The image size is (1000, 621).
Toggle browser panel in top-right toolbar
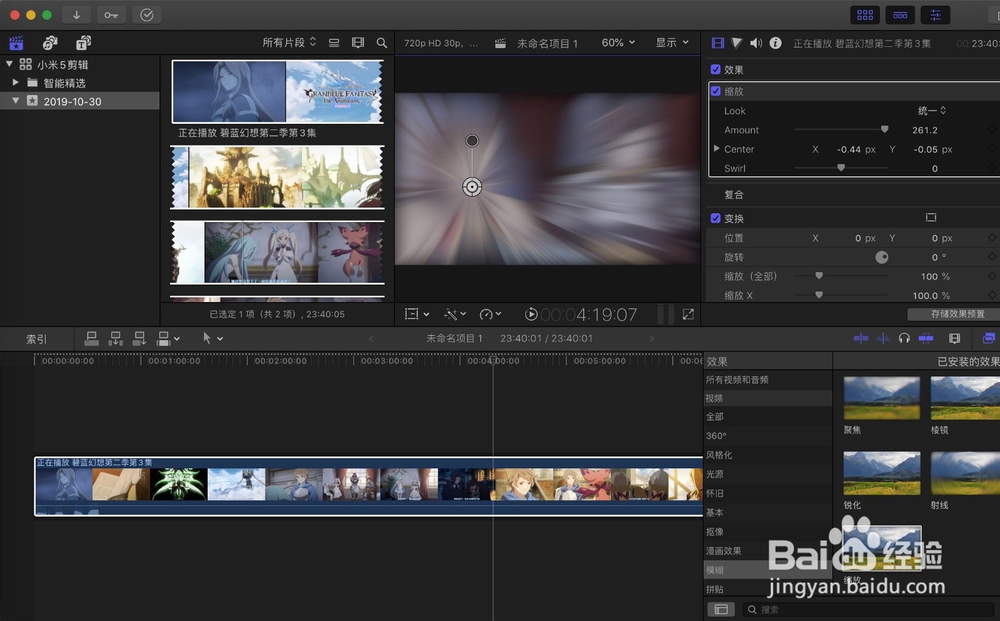[x=865, y=15]
